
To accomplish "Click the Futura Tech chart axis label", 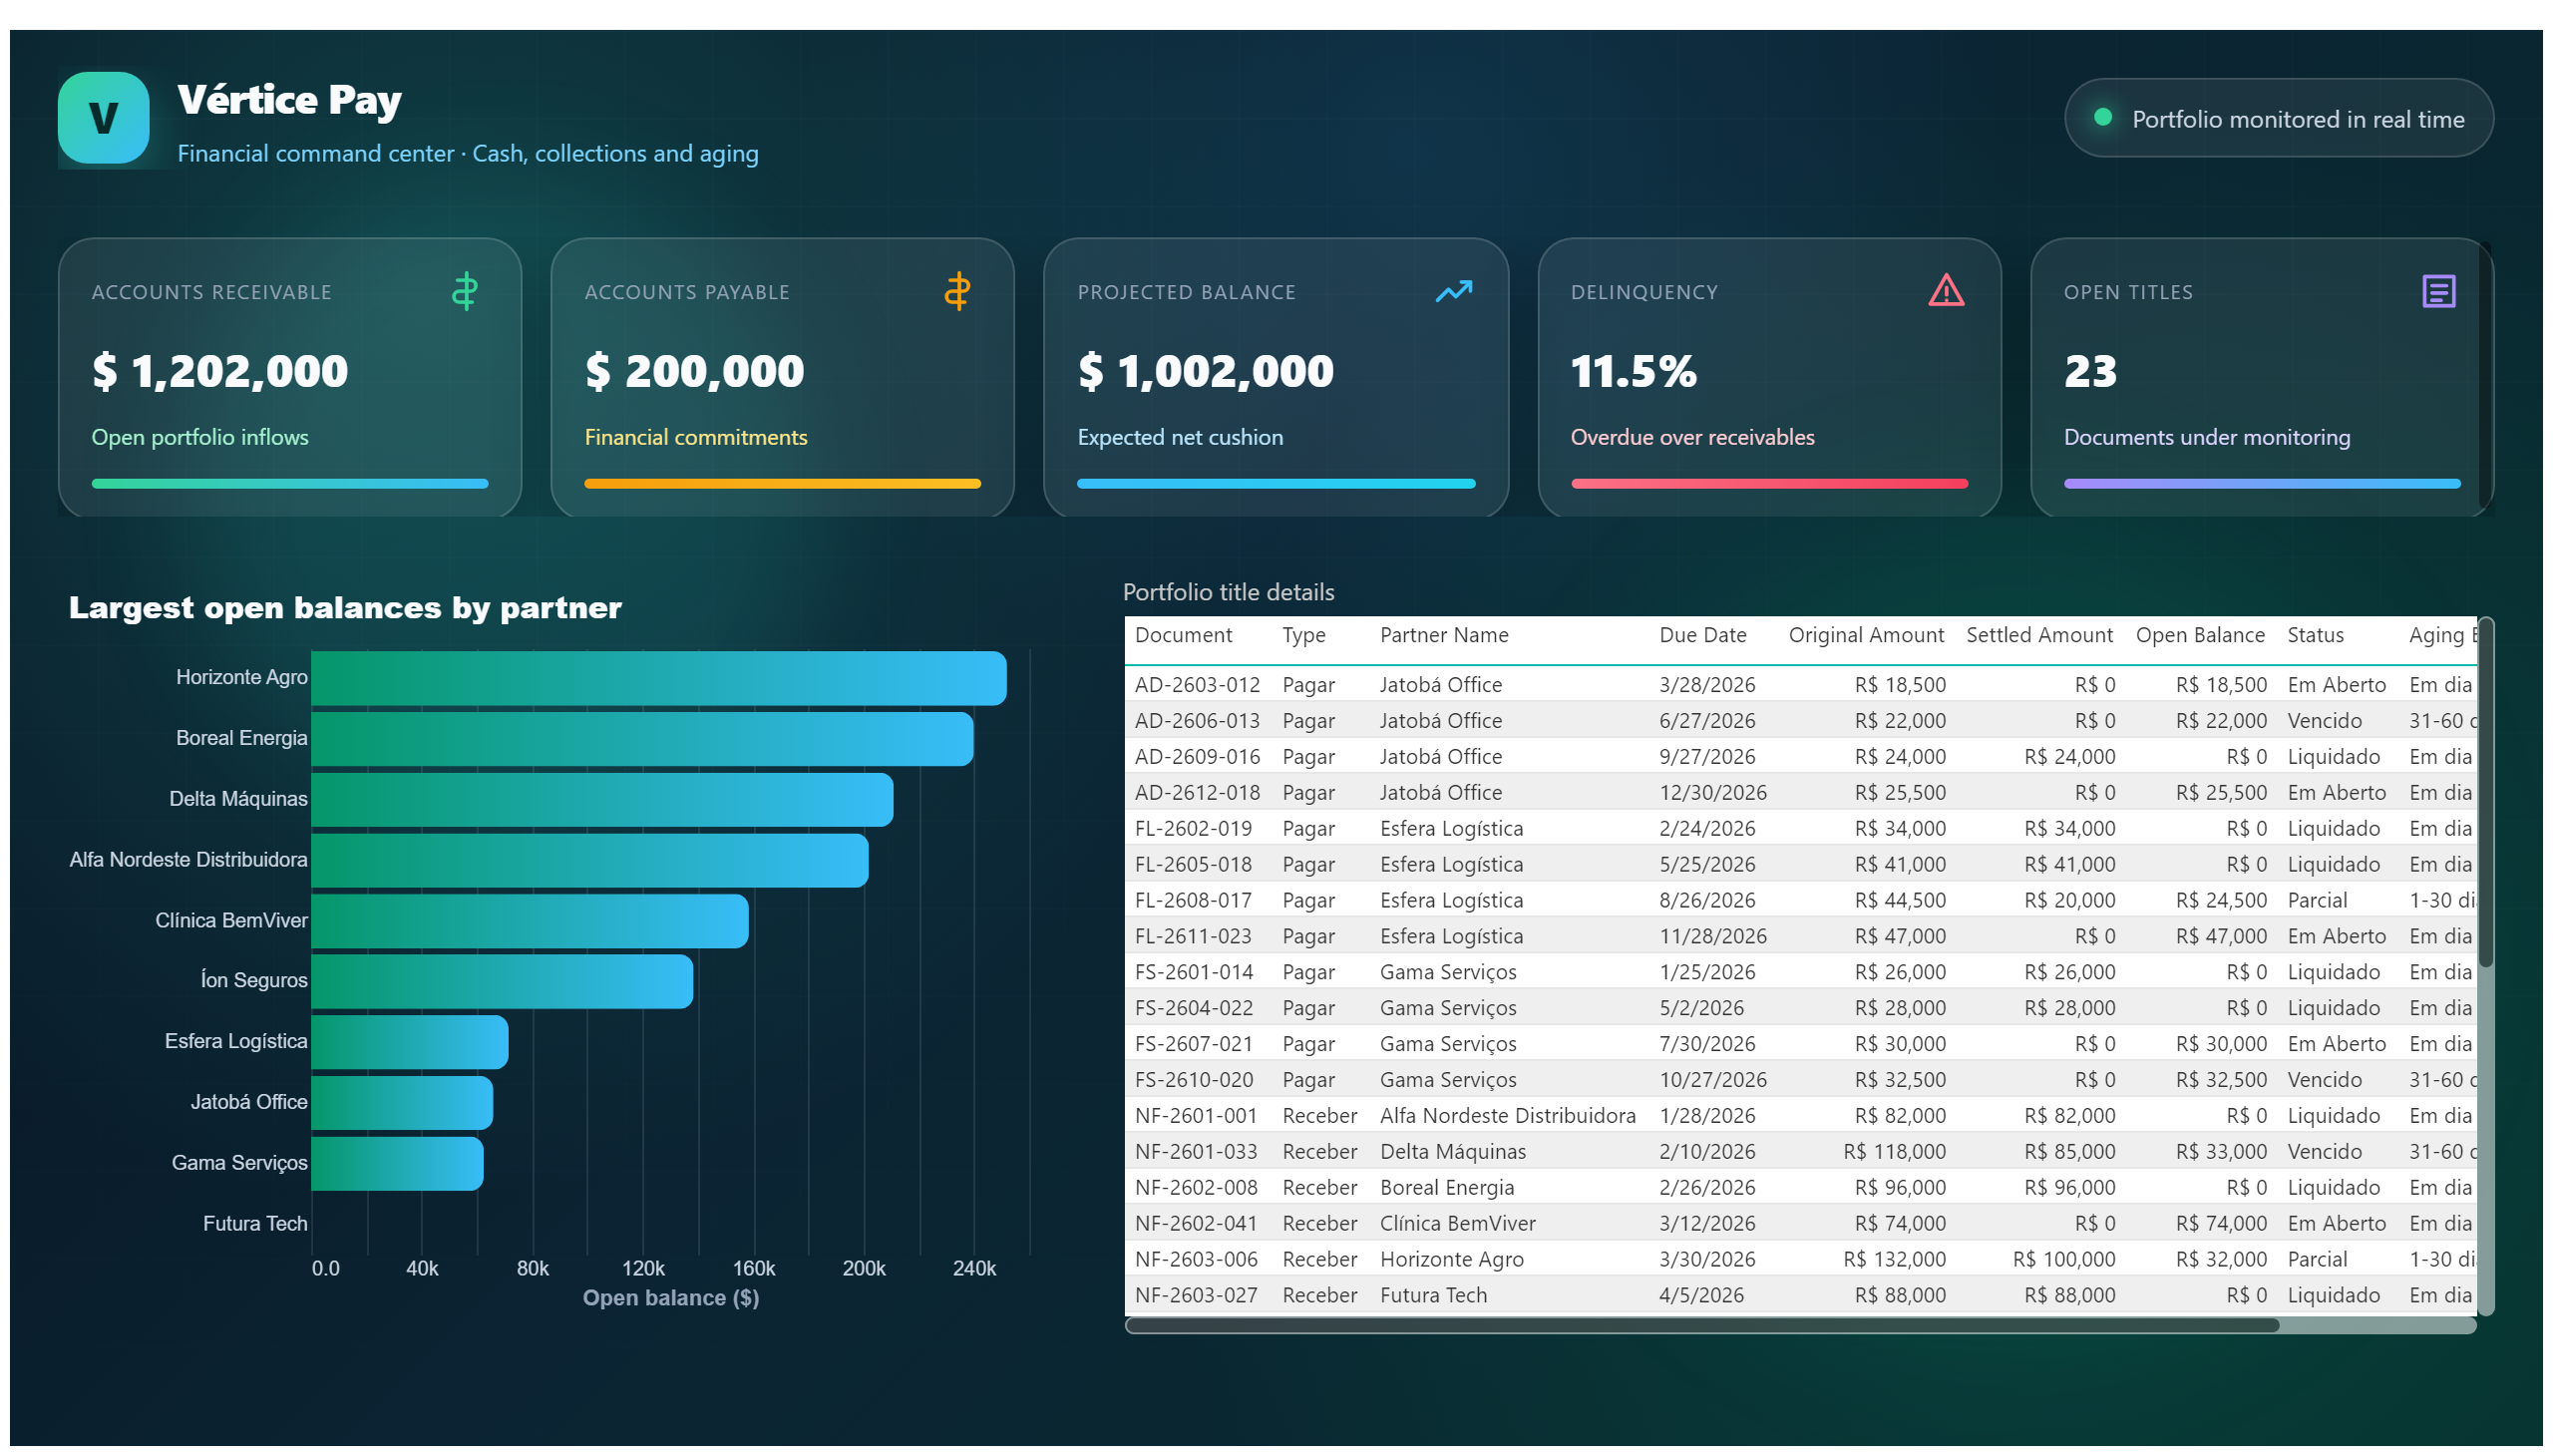I will coord(255,1224).
